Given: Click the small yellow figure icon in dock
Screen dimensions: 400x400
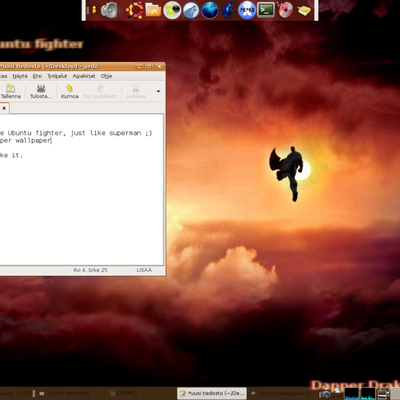Looking at the screenshot, I should coord(94,10).
